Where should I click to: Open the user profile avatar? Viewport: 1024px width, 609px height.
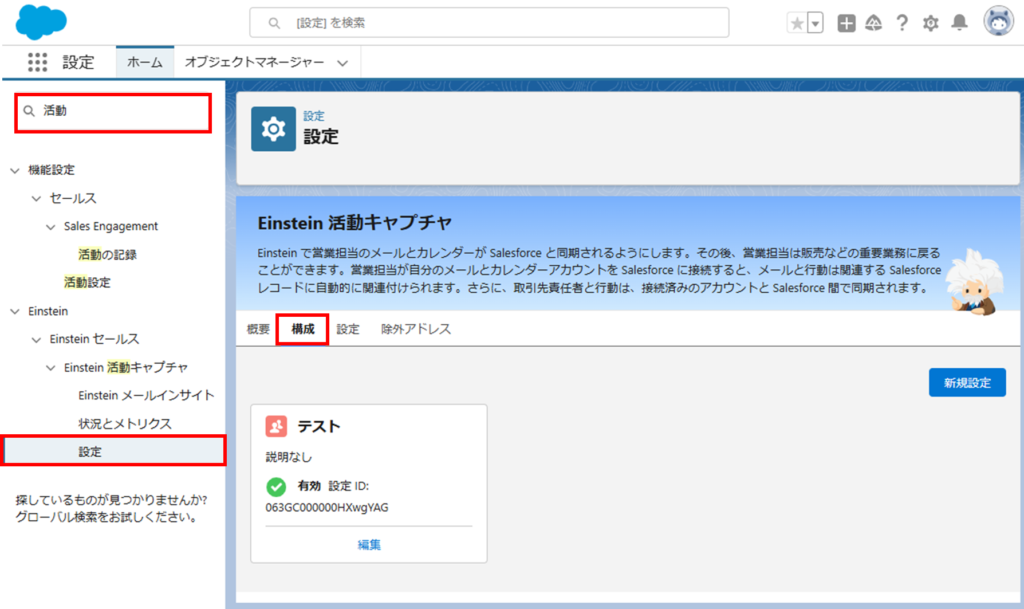click(999, 22)
